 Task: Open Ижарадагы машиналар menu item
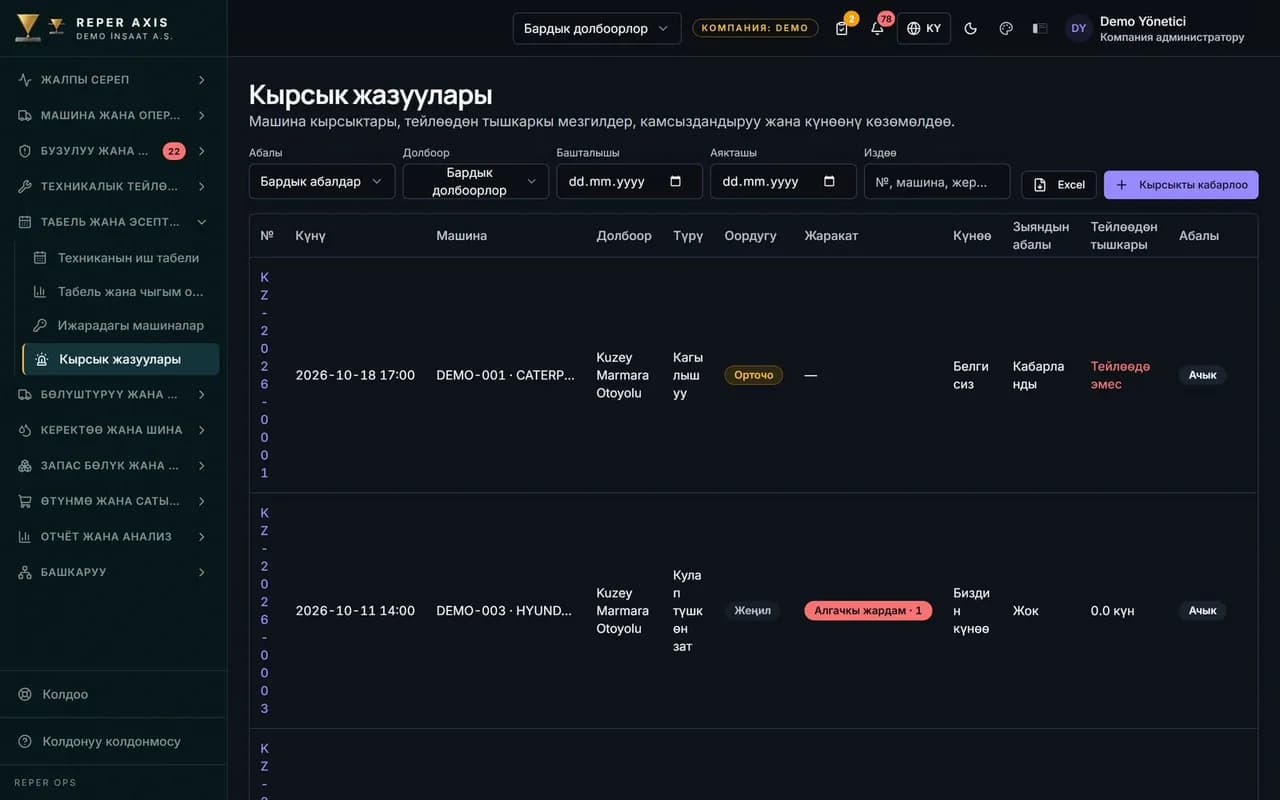click(120, 326)
